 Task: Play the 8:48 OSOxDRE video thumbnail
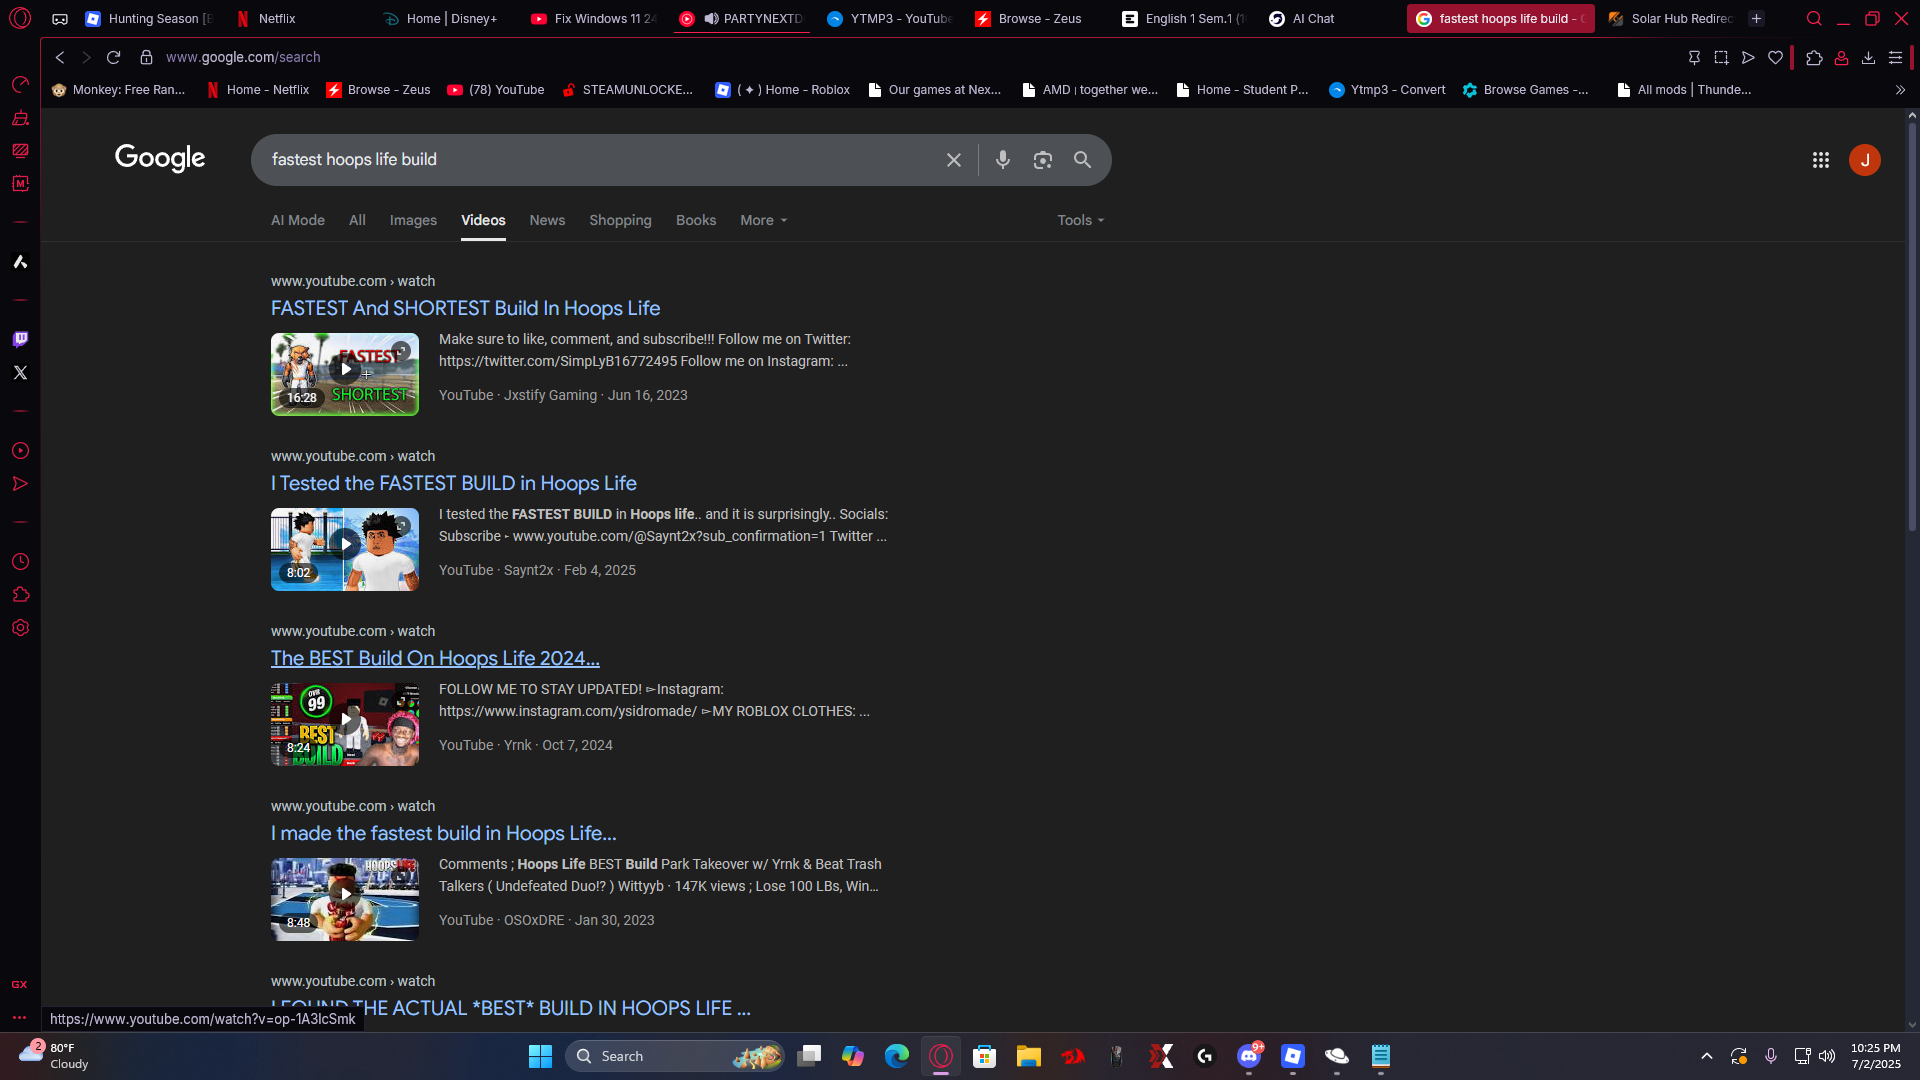(345, 899)
